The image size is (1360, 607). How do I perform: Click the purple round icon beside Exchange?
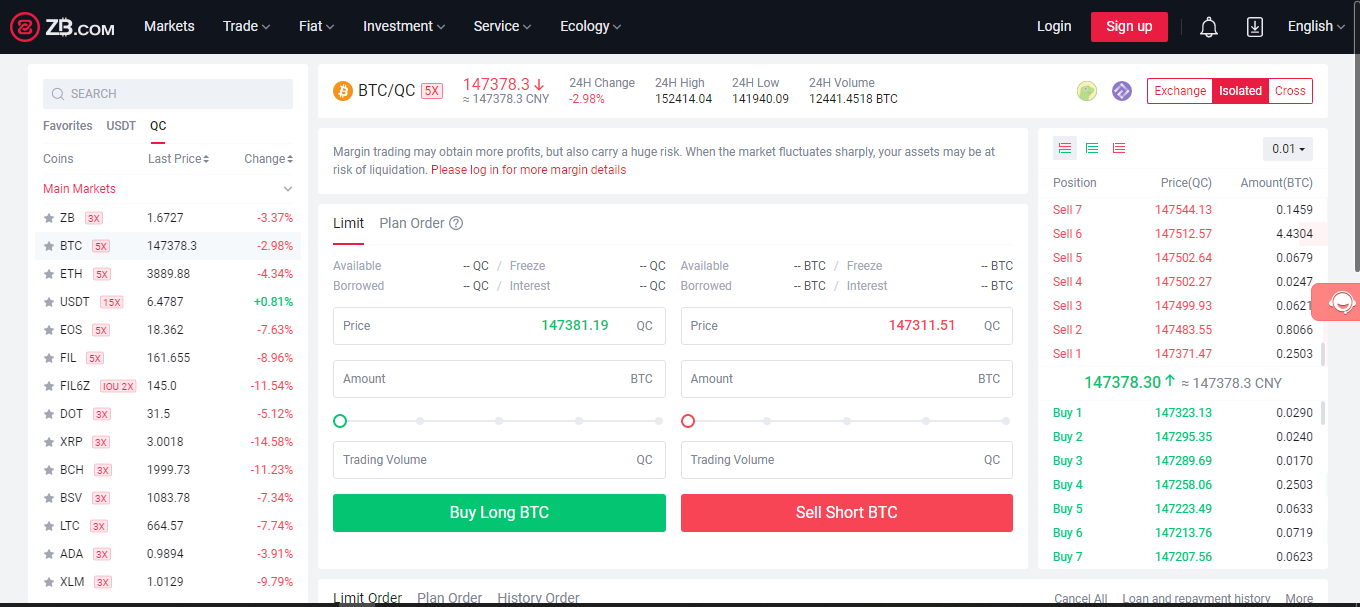pyautogui.click(x=1121, y=91)
